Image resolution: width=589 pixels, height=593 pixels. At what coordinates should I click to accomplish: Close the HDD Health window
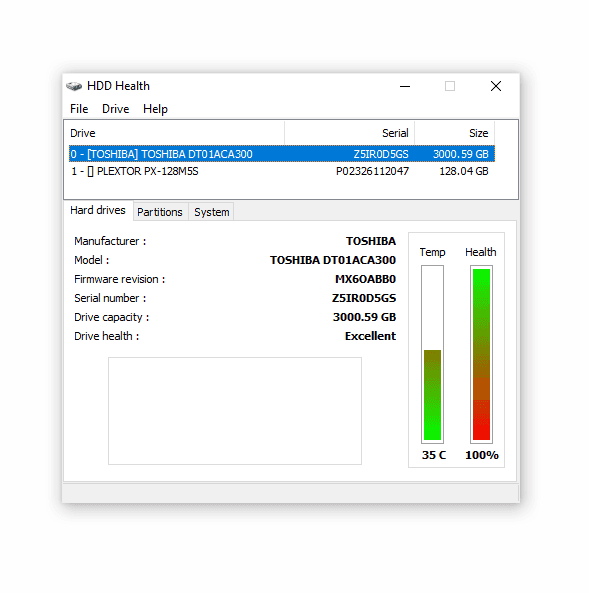[x=496, y=86]
